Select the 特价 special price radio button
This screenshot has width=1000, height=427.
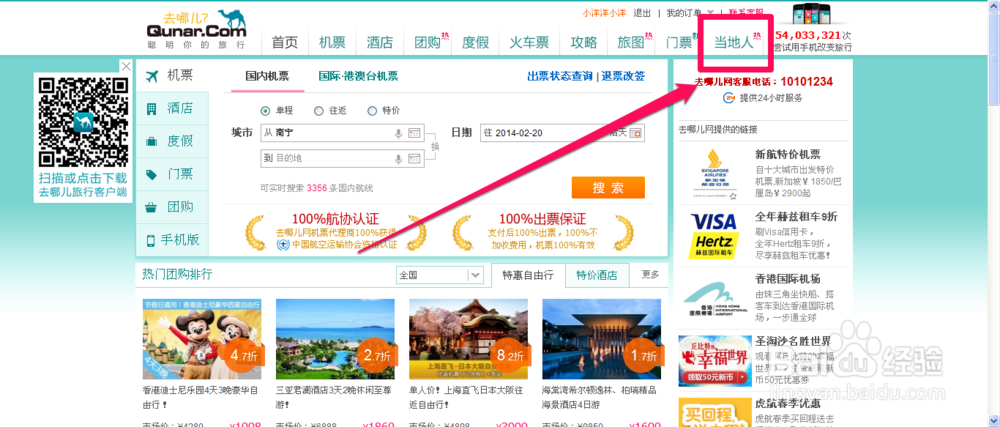[372, 111]
